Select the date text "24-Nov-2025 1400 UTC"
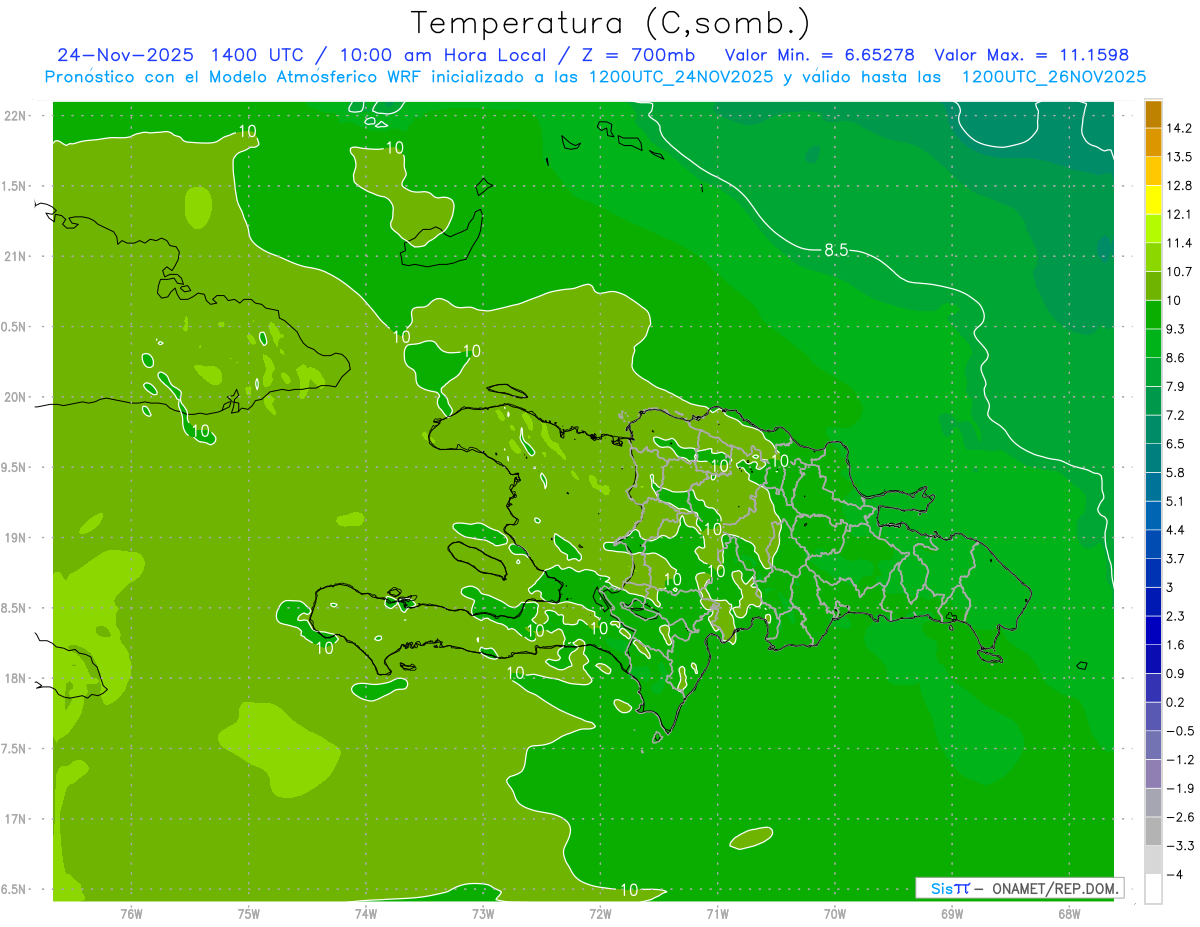Screen dimensions: 1200x927 pos(179,55)
